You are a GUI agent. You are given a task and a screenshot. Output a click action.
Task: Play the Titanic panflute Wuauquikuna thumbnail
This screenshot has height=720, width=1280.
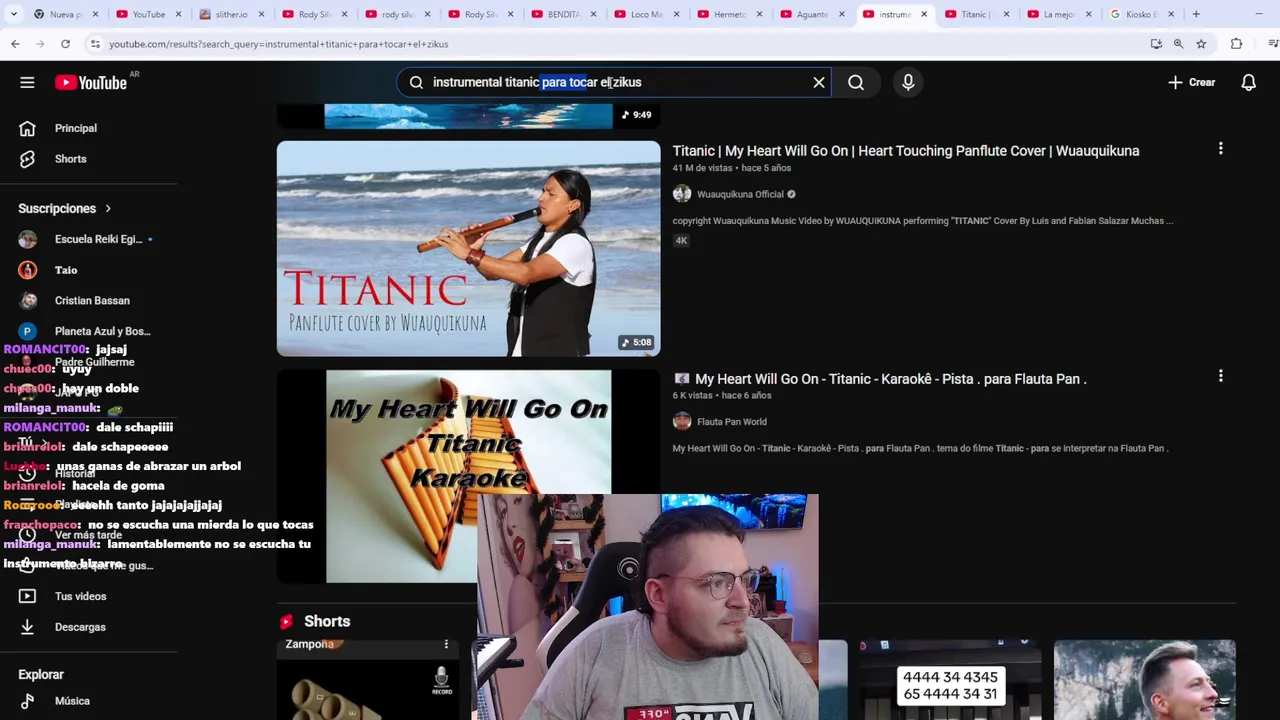468,248
